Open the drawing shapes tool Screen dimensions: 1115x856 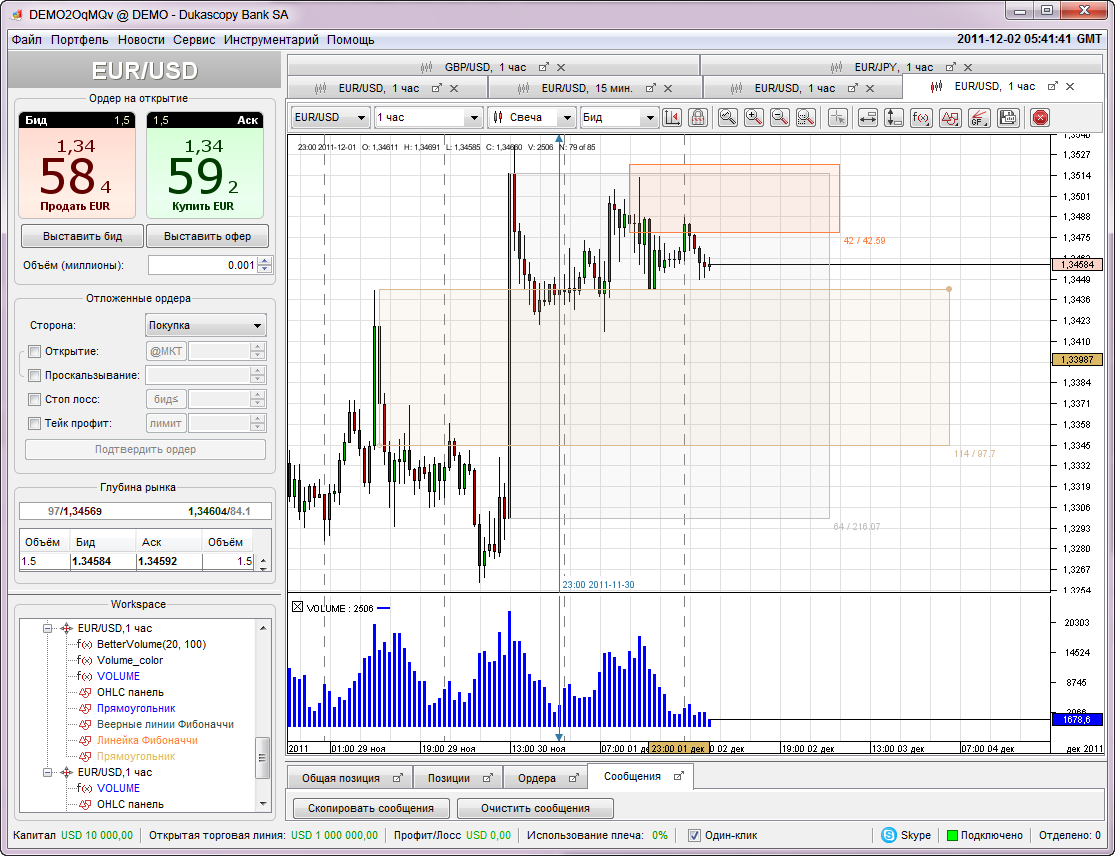click(x=950, y=117)
